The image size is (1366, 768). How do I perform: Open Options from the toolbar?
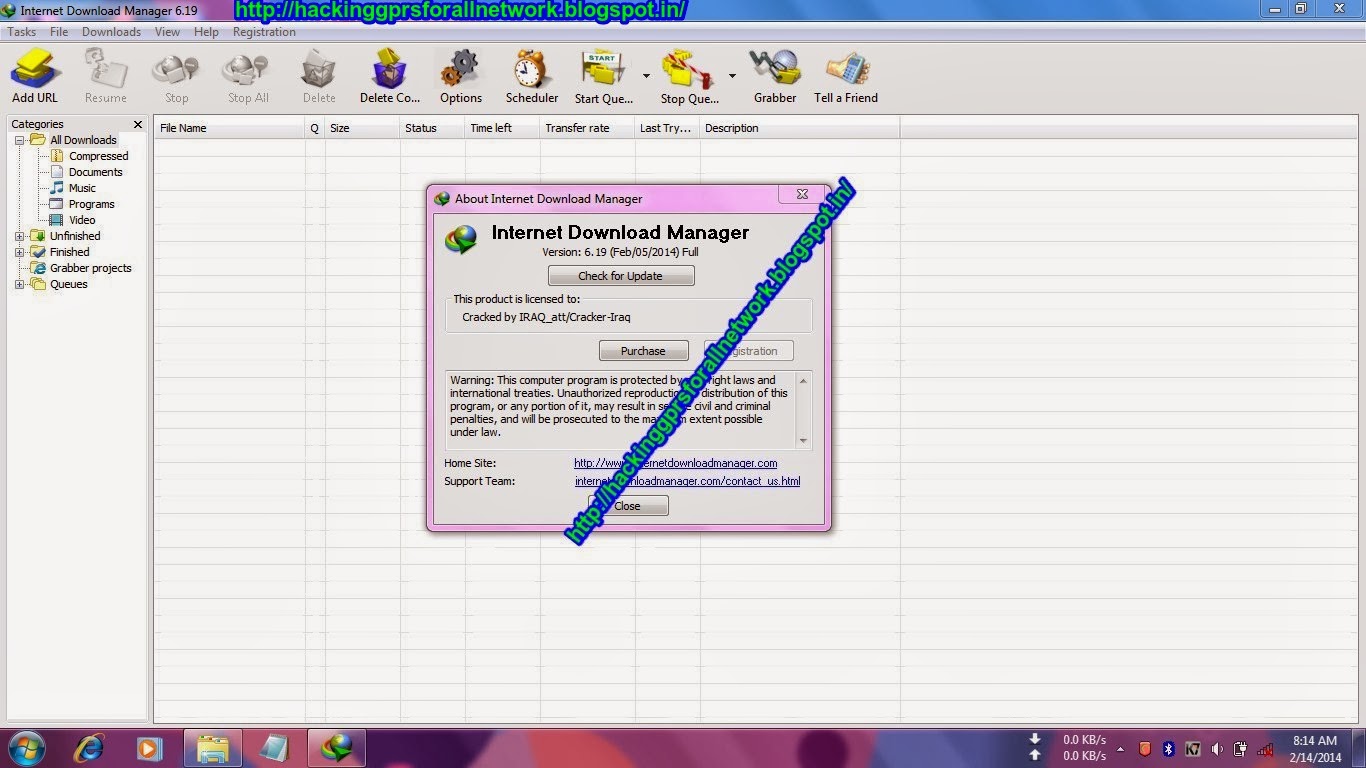(461, 77)
